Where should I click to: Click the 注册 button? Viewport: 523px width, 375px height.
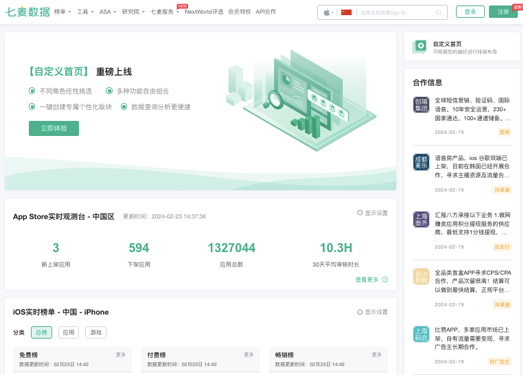click(503, 12)
